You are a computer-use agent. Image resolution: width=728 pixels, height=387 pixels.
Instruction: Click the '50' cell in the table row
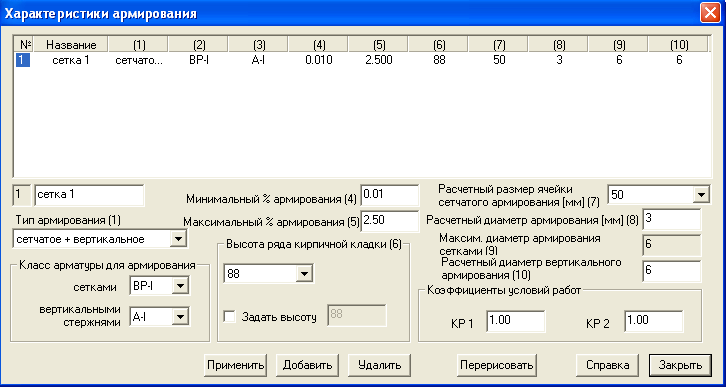click(x=499, y=60)
